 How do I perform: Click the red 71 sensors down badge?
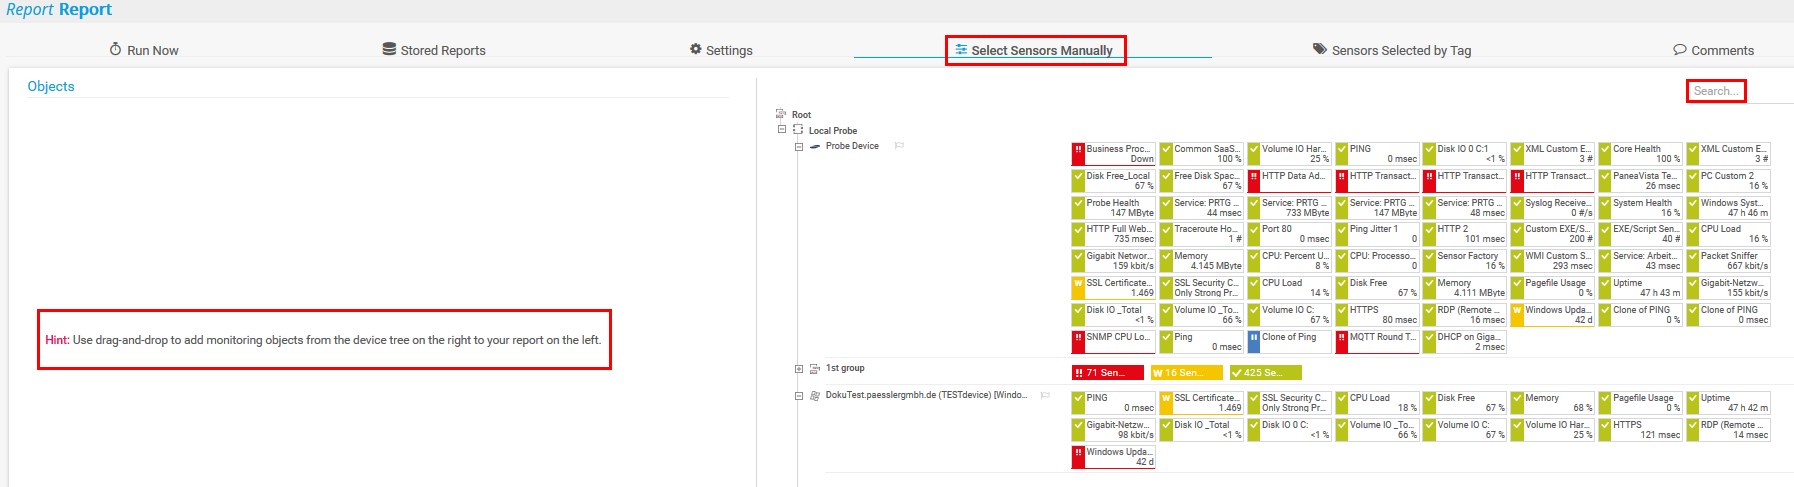(x=1108, y=373)
